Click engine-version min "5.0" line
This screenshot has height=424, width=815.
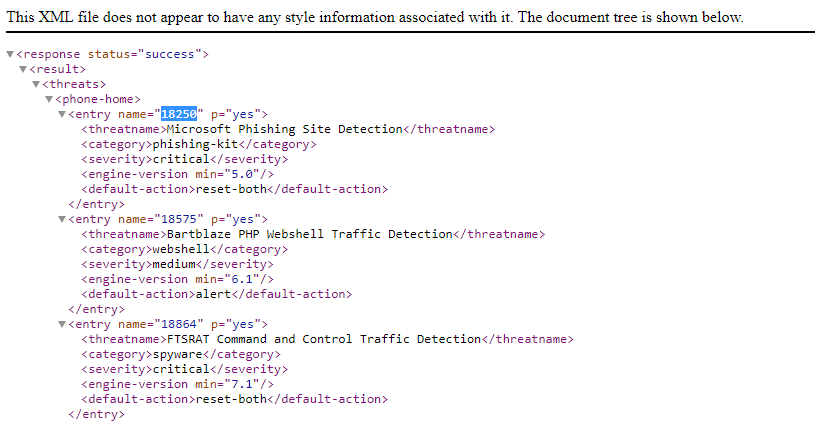click(x=178, y=174)
